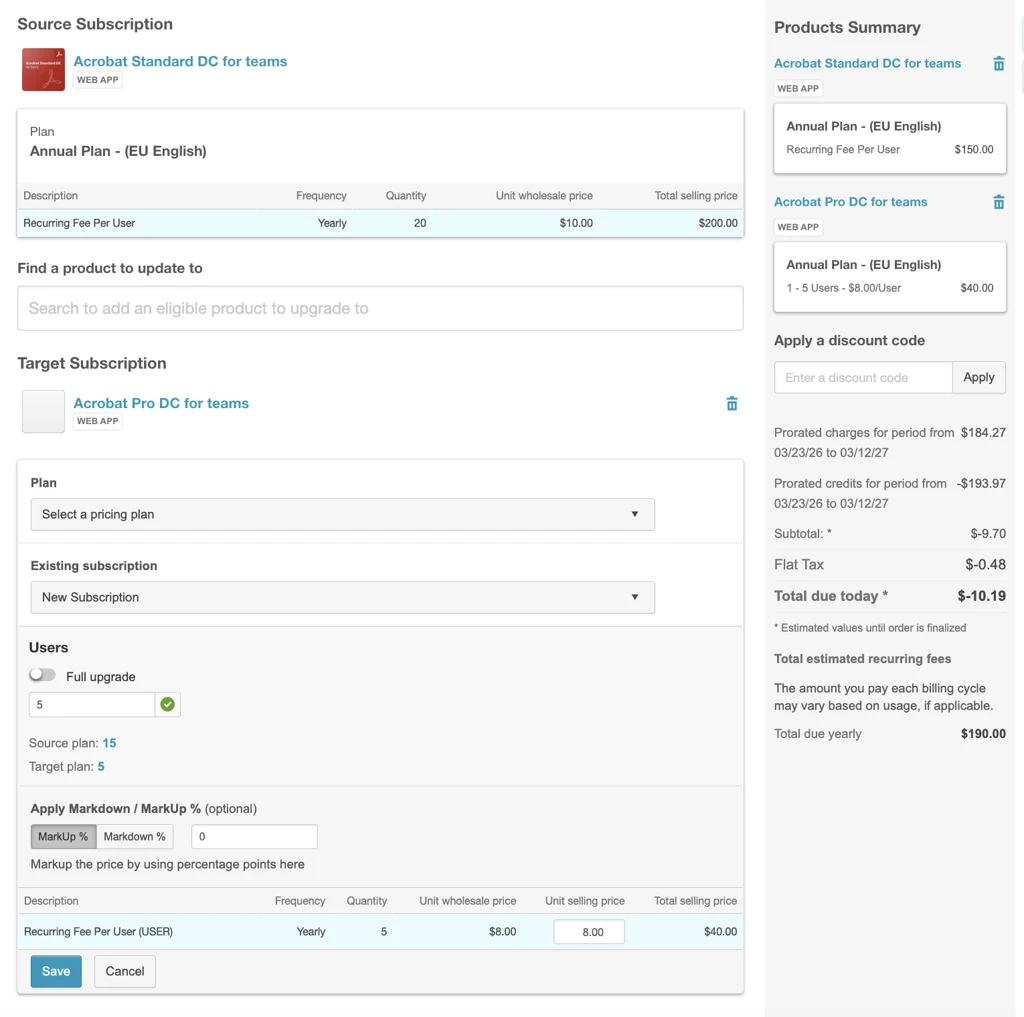Delete the Target Subscription with trash icon
Screen dimensions: 1024x1017
732,404
